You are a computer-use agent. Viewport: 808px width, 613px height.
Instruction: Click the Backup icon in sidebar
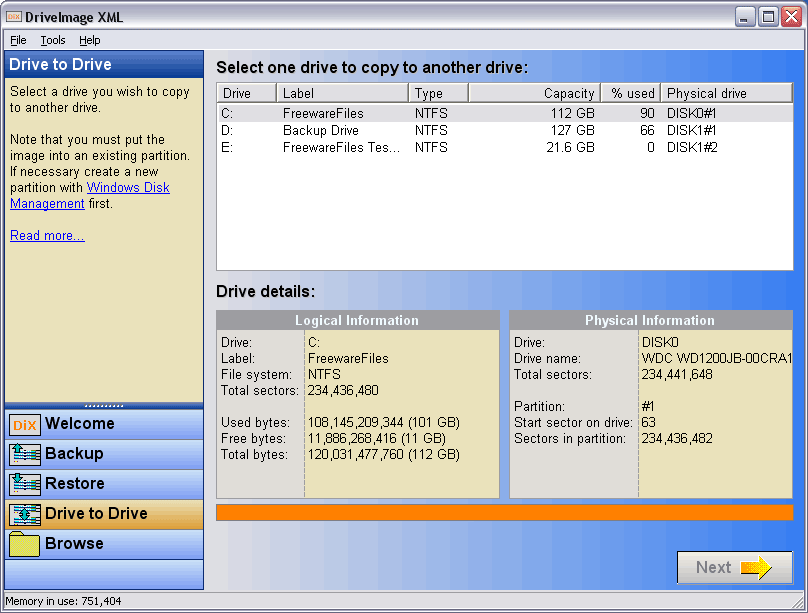(x=25, y=454)
